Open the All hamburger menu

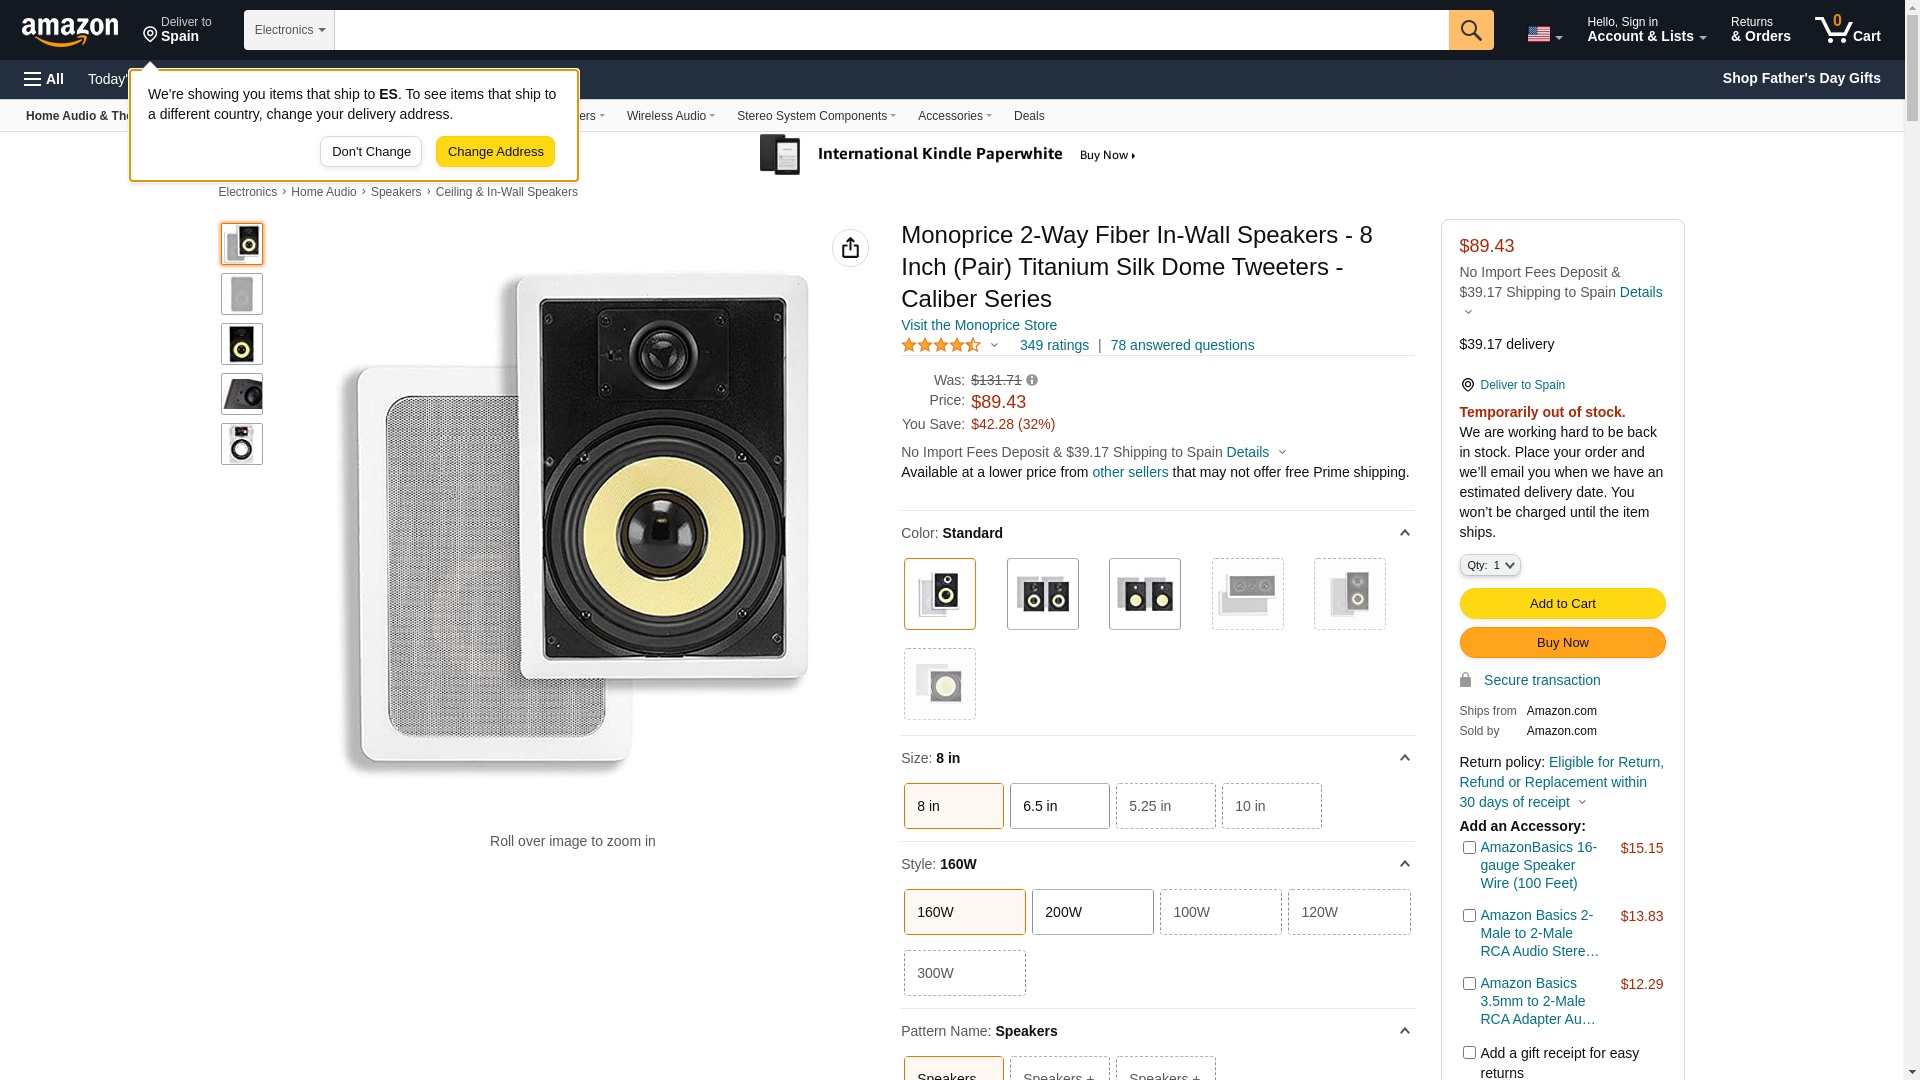pos(44,79)
